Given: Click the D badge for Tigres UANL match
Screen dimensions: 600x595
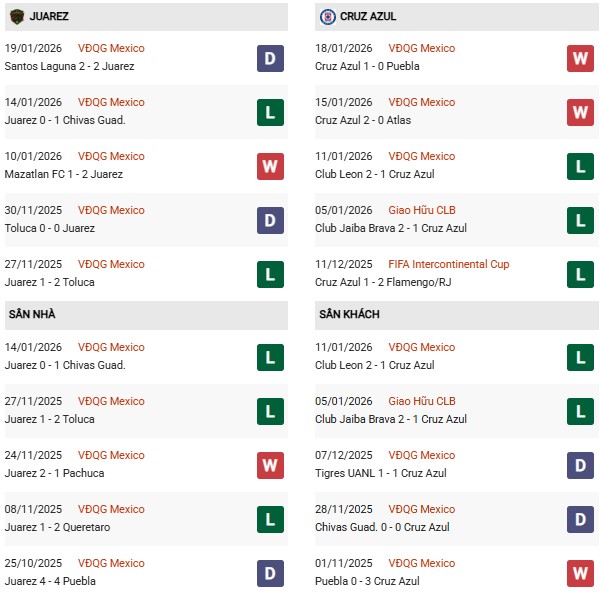Looking at the screenshot, I should tap(581, 465).
